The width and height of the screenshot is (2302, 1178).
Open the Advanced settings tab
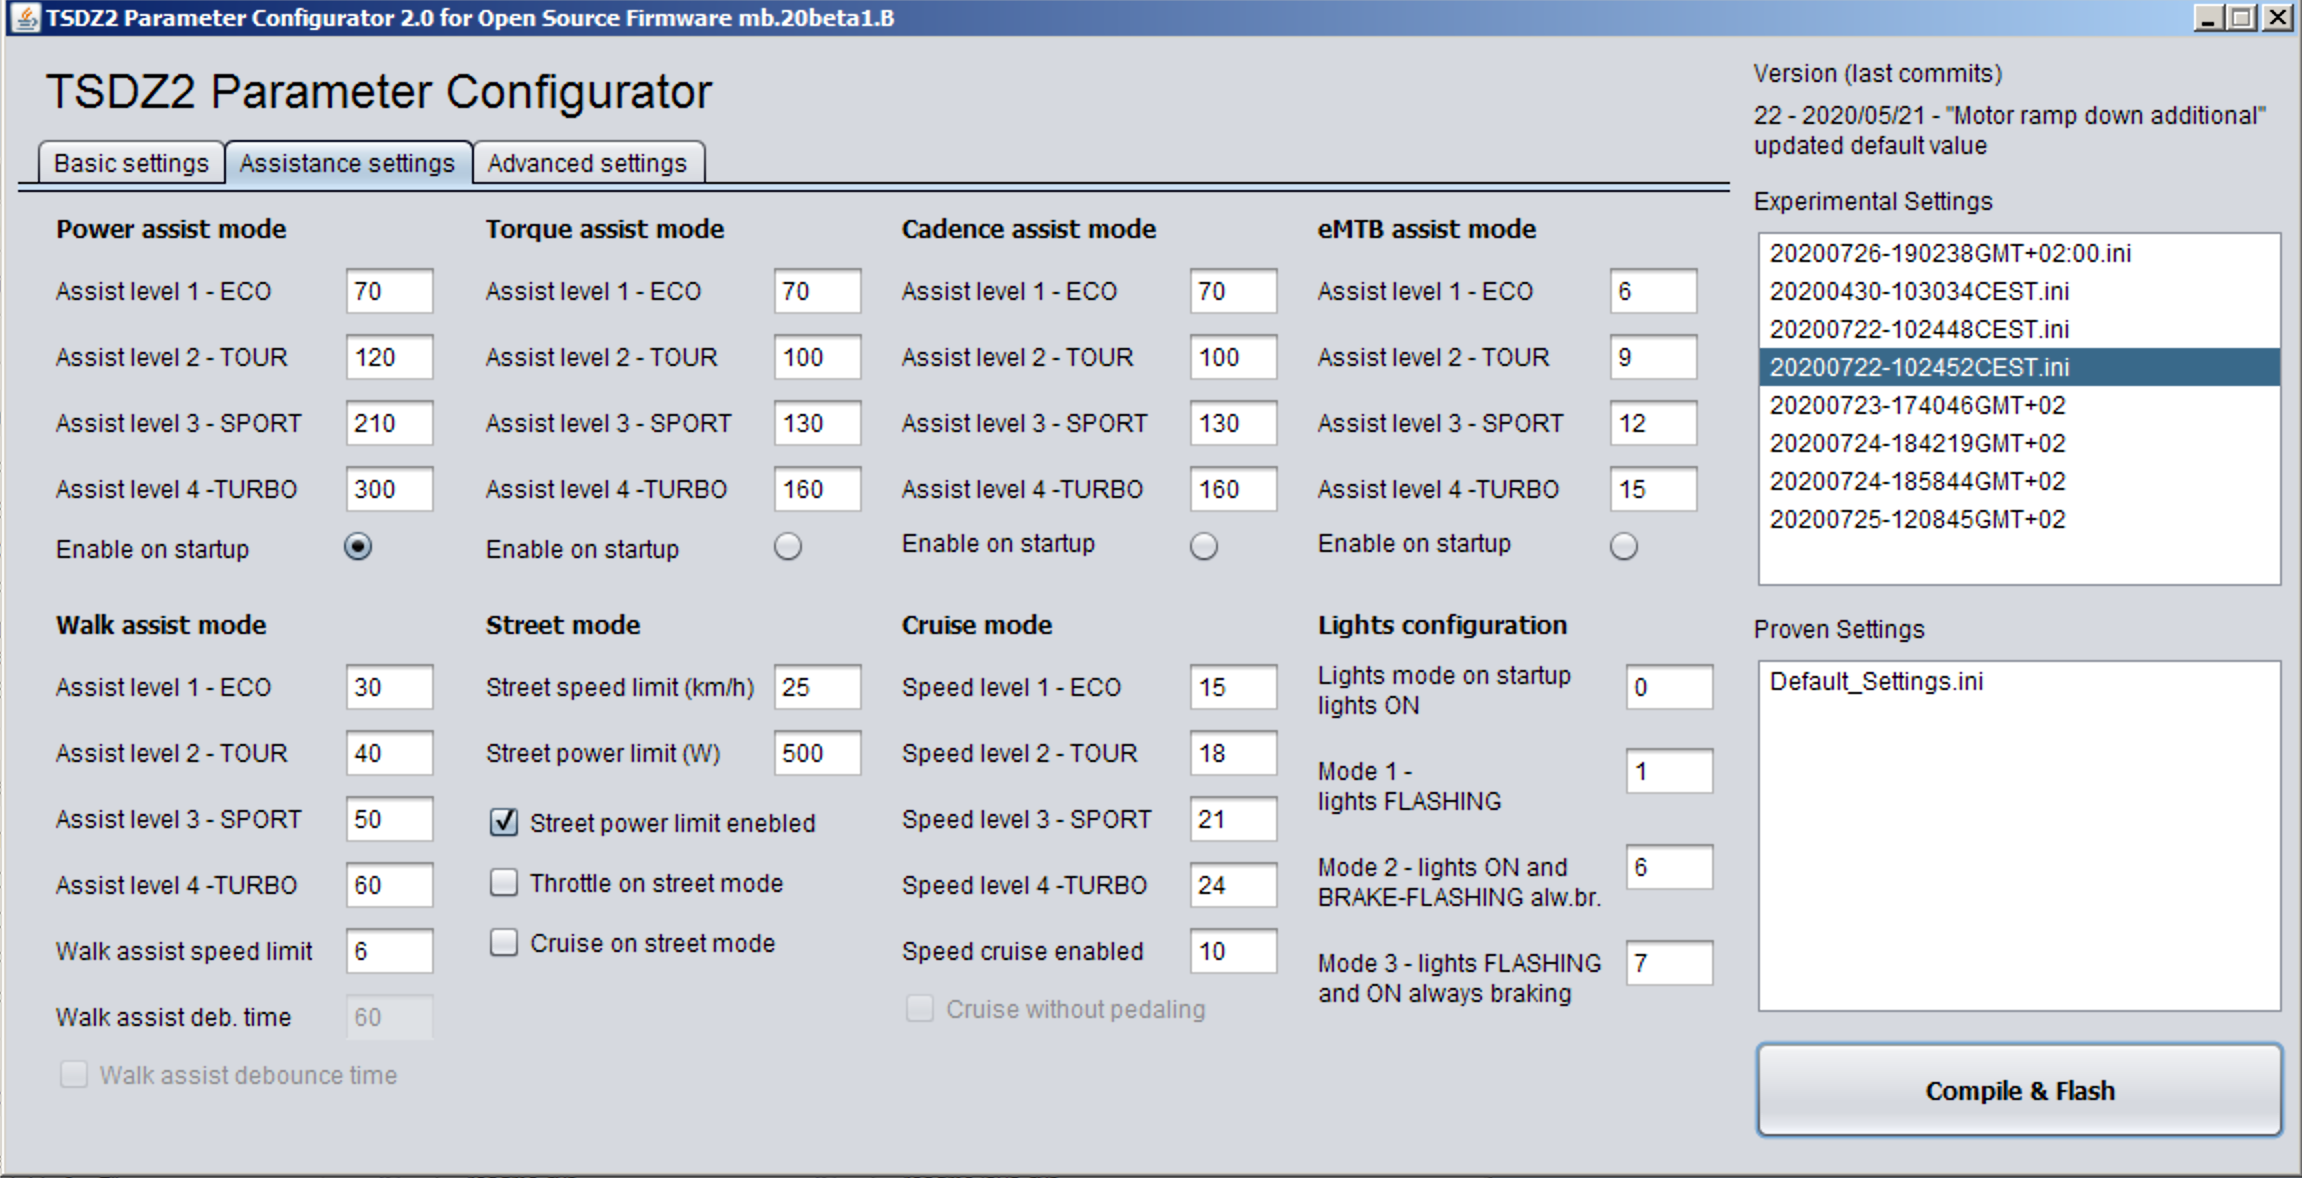[587, 163]
